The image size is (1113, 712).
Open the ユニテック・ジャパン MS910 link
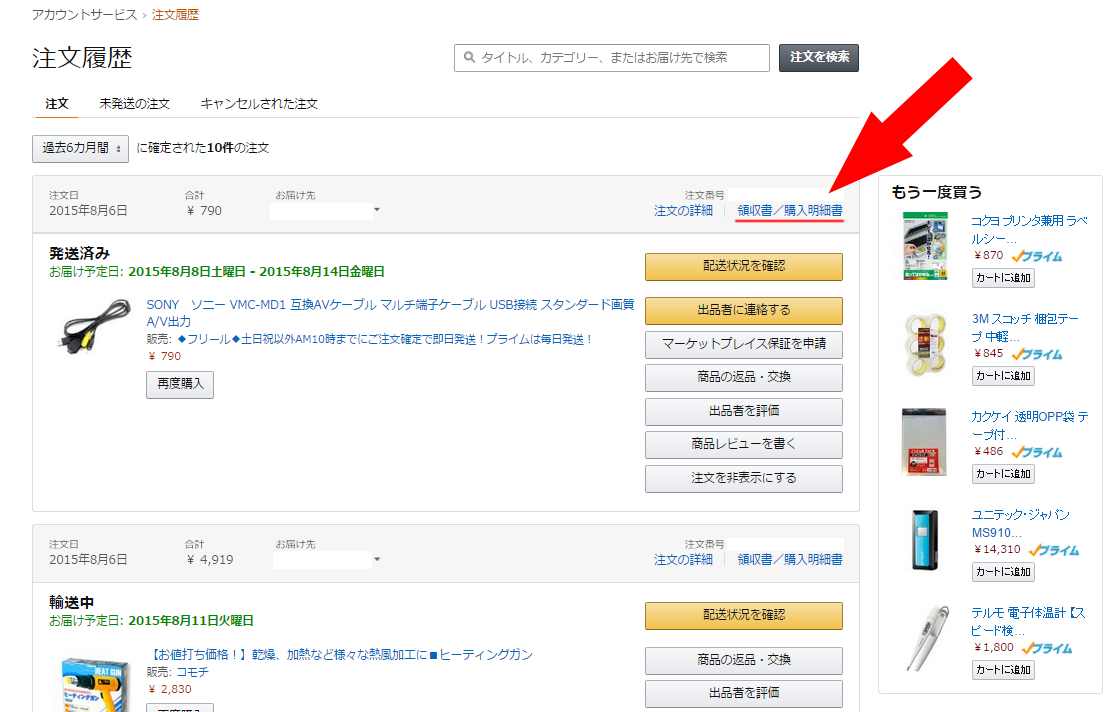pos(1020,523)
